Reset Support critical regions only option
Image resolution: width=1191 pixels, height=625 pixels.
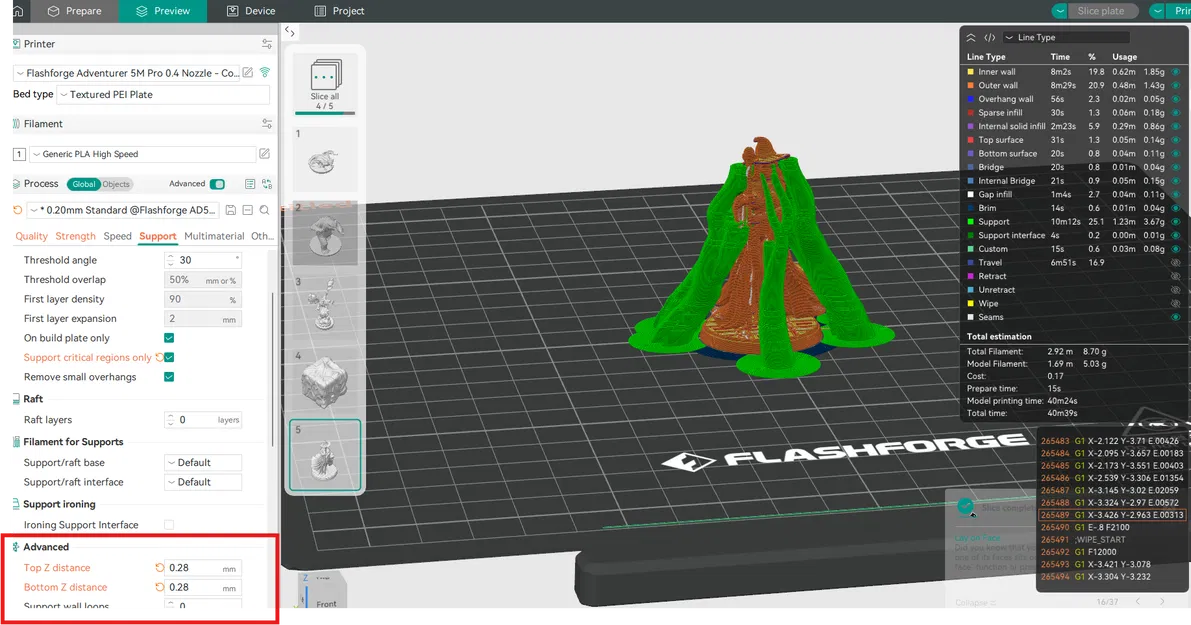[x=159, y=357]
